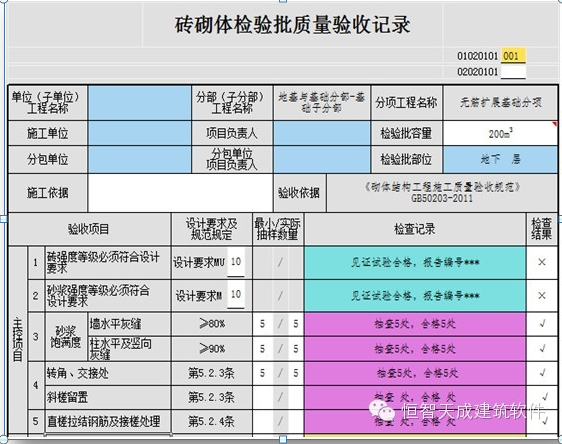Click the top center selection handle

pyautogui.click(x=283, y=1)
